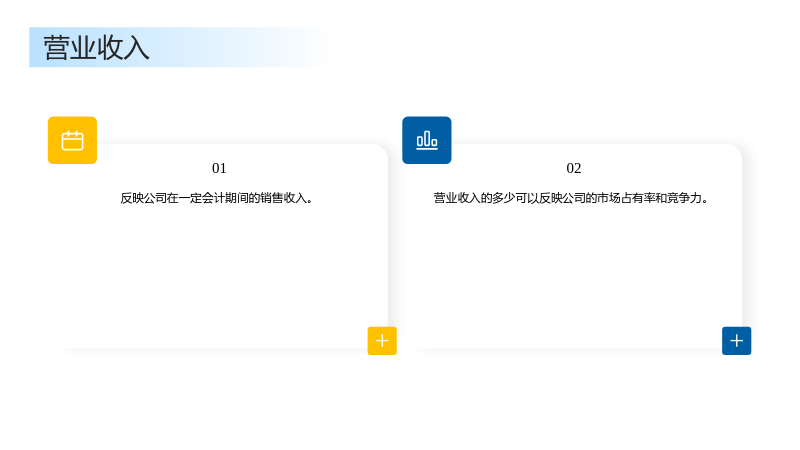
Task: Click the yellow plus button on left card
Action: tap(382, 341)
